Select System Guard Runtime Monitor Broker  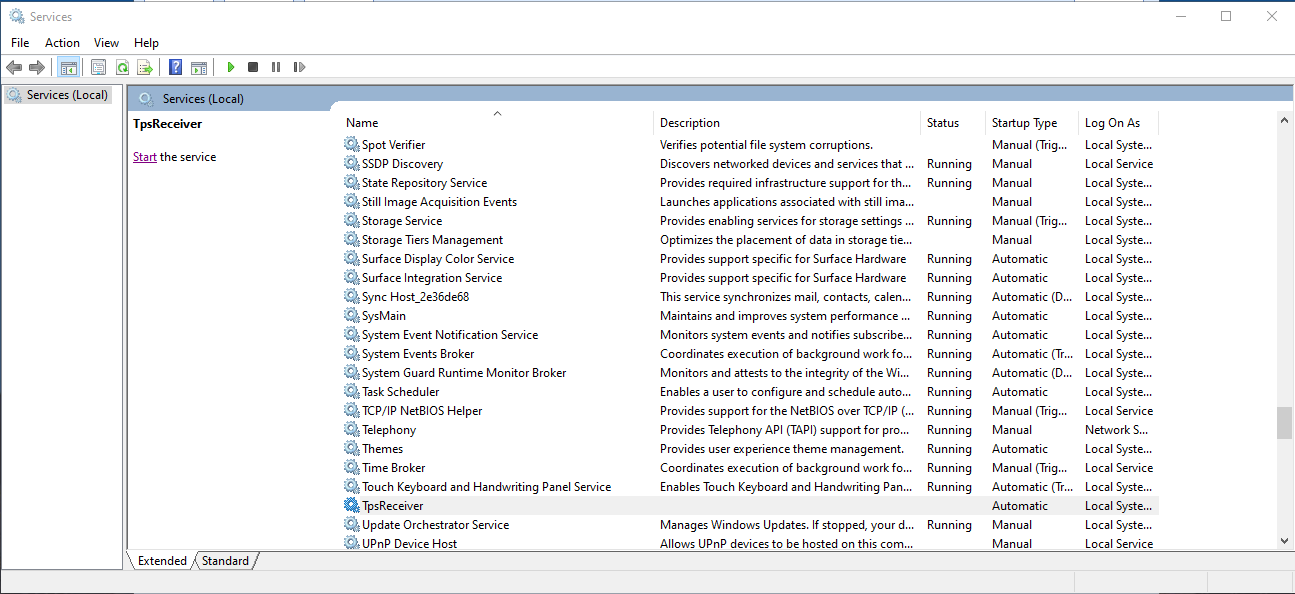point(750,373)
